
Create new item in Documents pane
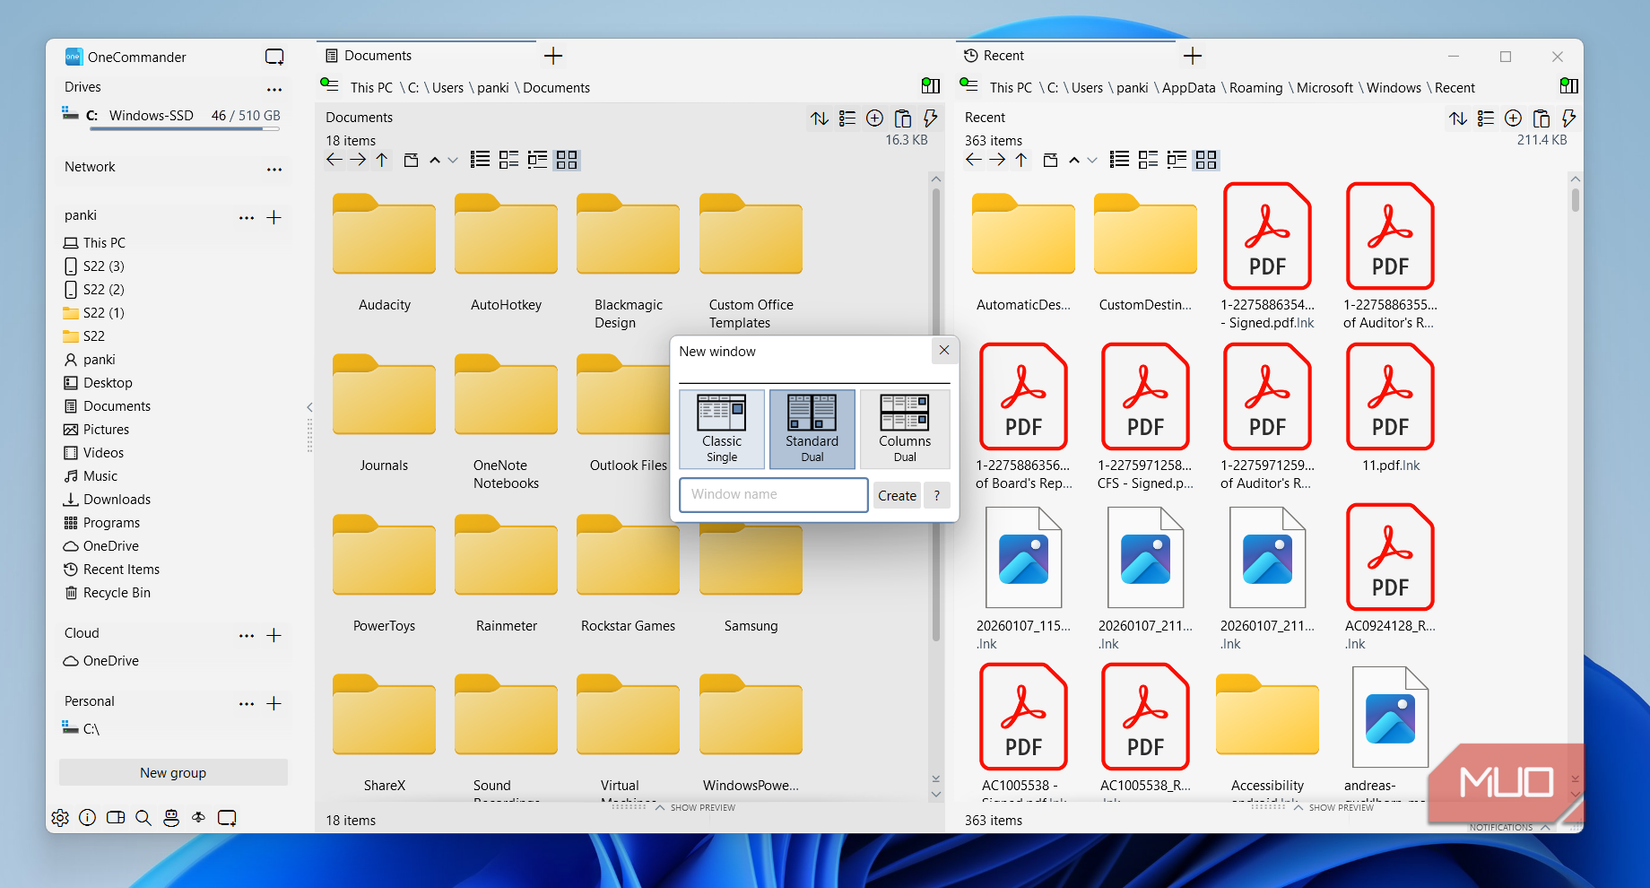[x=875, y=118]
